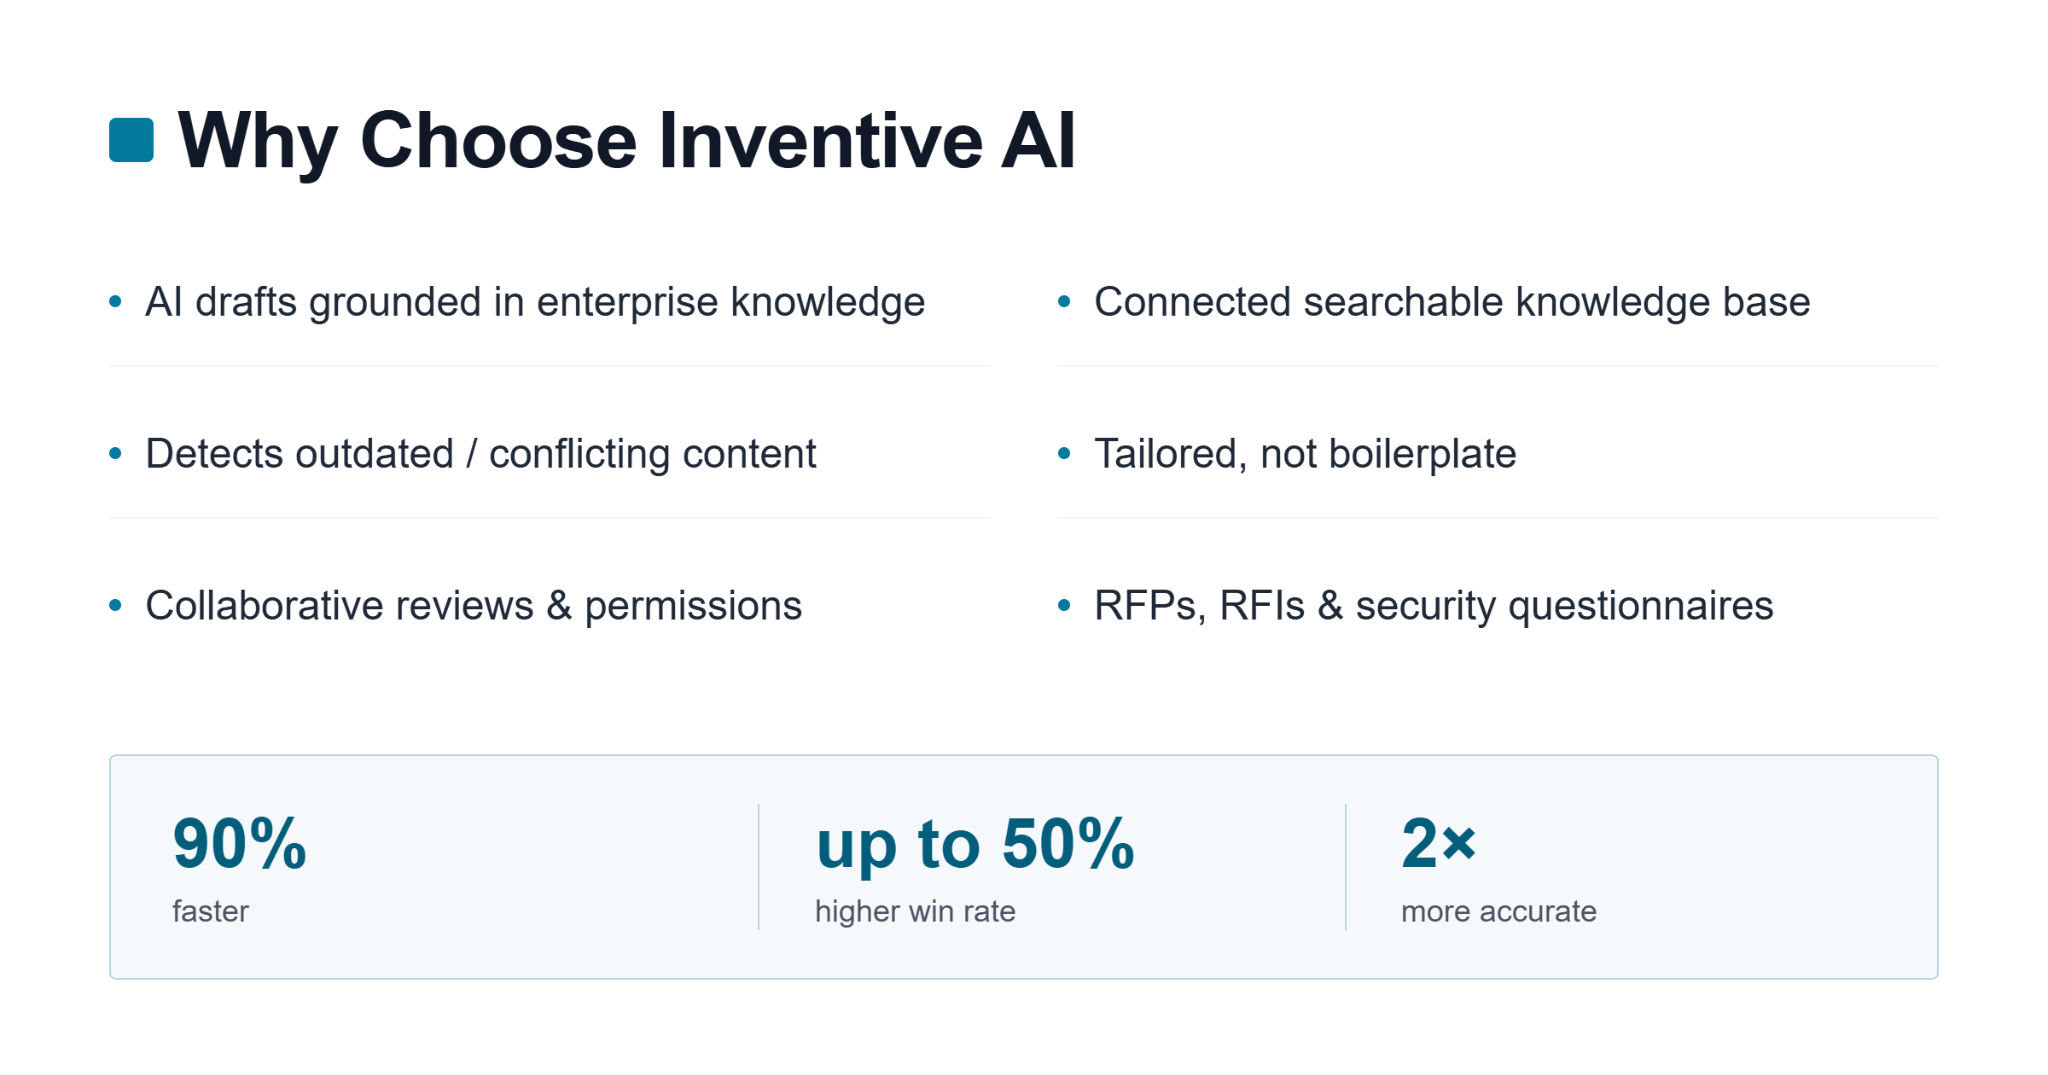Click bullet dot before 'AI drafts grounded'
Viewport: 2048px width, 1075px height.
(115, 301)
